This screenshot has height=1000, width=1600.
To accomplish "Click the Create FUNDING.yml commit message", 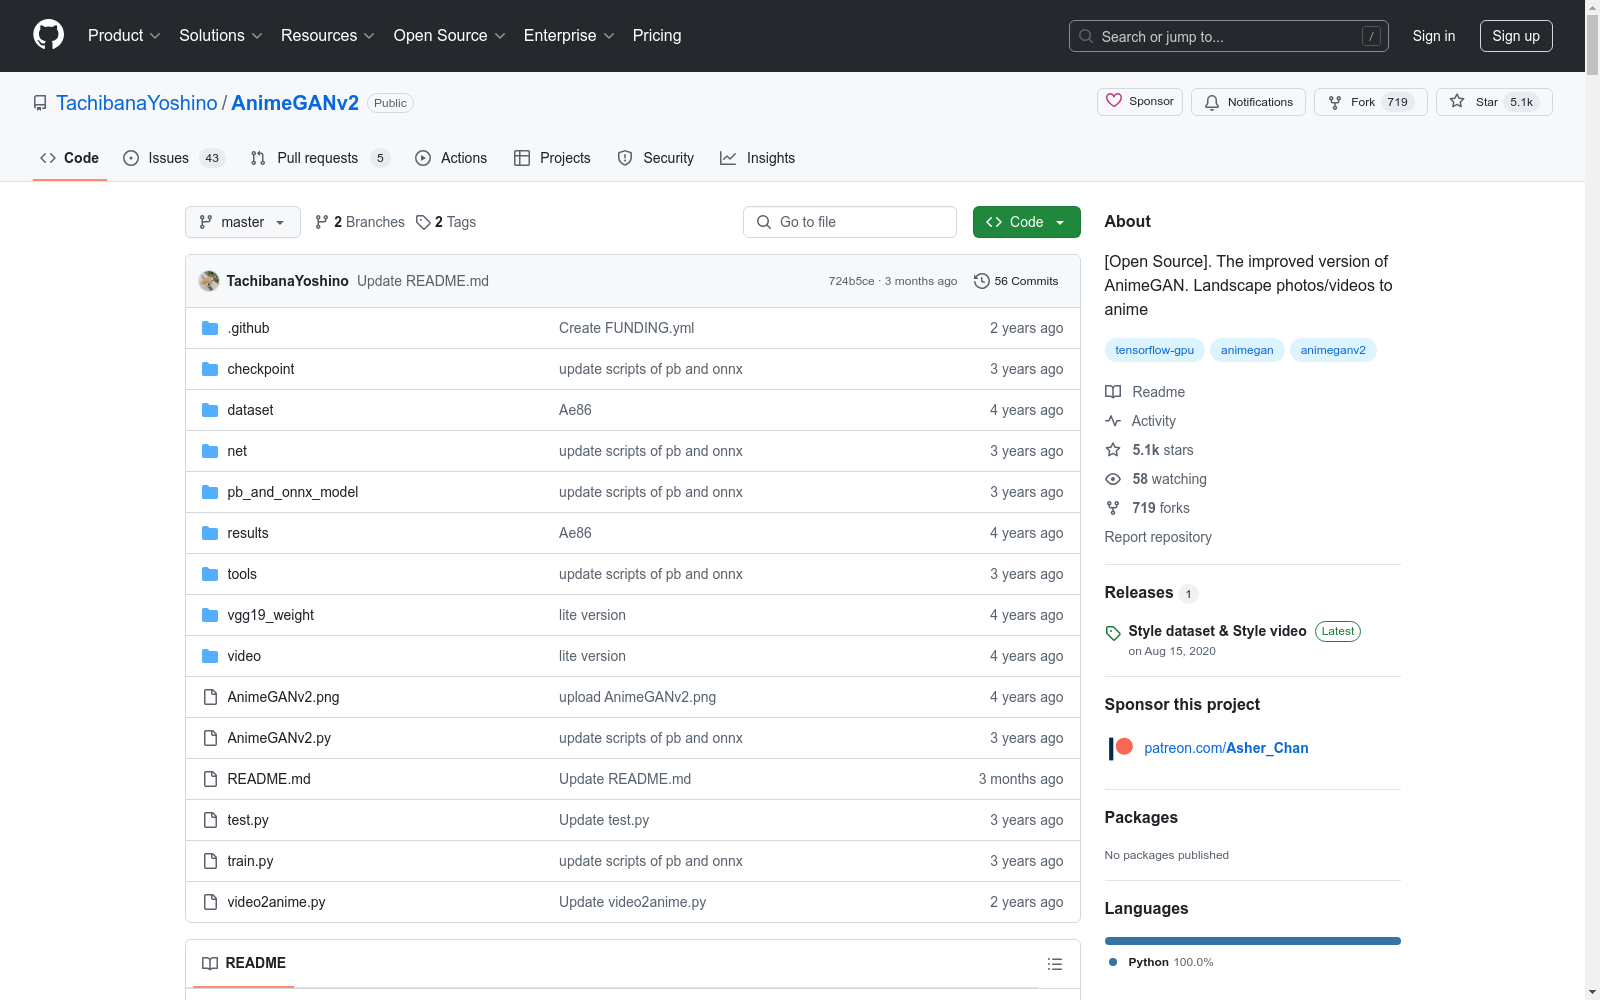I will pyautogui.click(x=626, y=328).
